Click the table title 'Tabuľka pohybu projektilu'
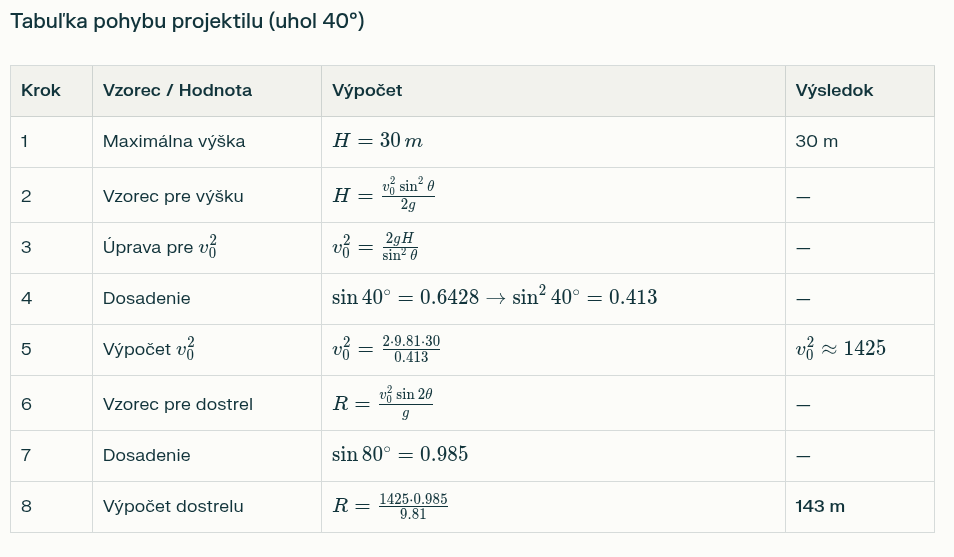The image size is (954, 557). tap(187, 22)
